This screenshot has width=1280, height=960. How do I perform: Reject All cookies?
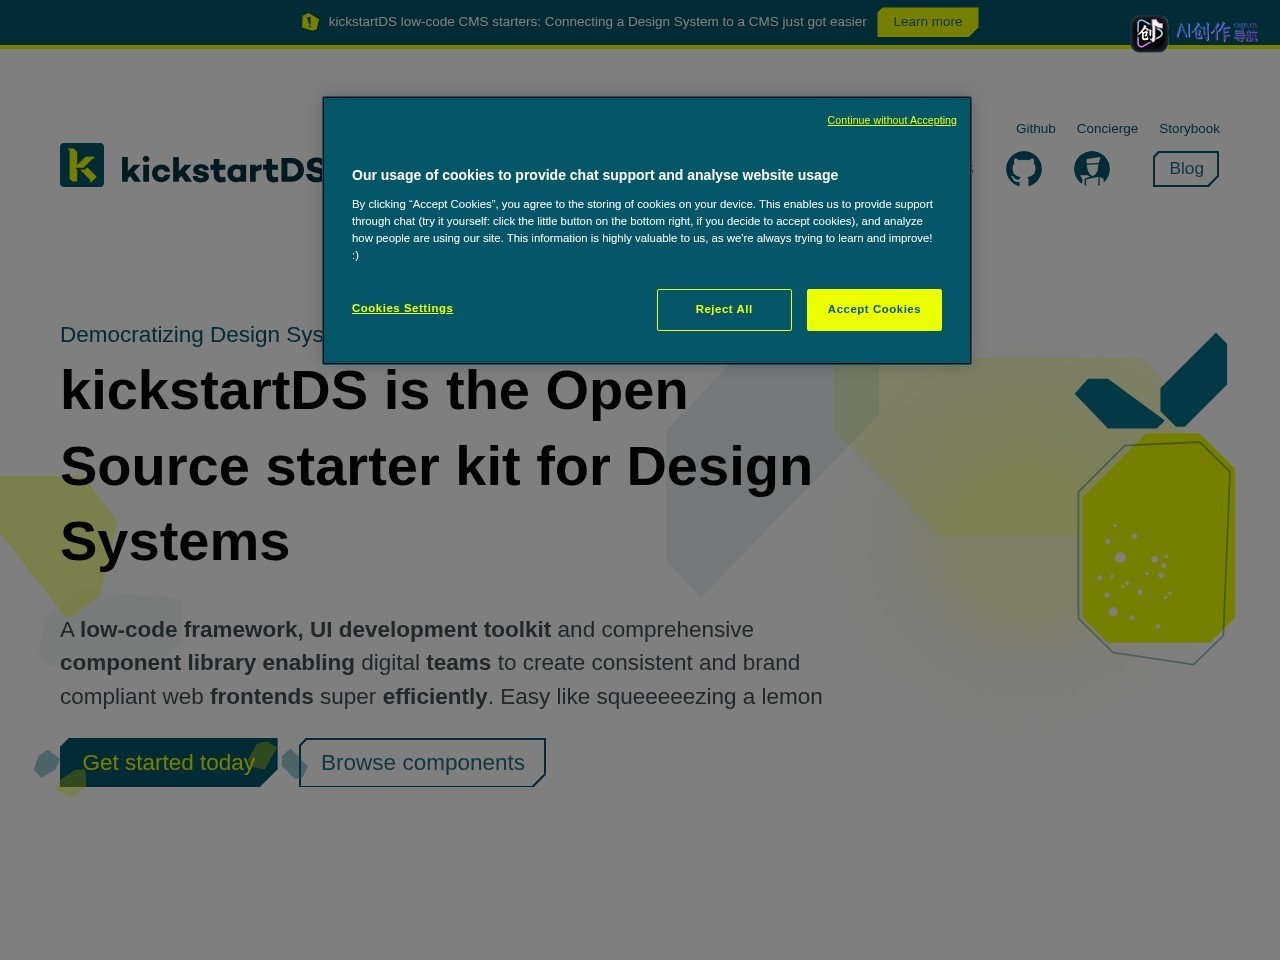tap(724, 310)
